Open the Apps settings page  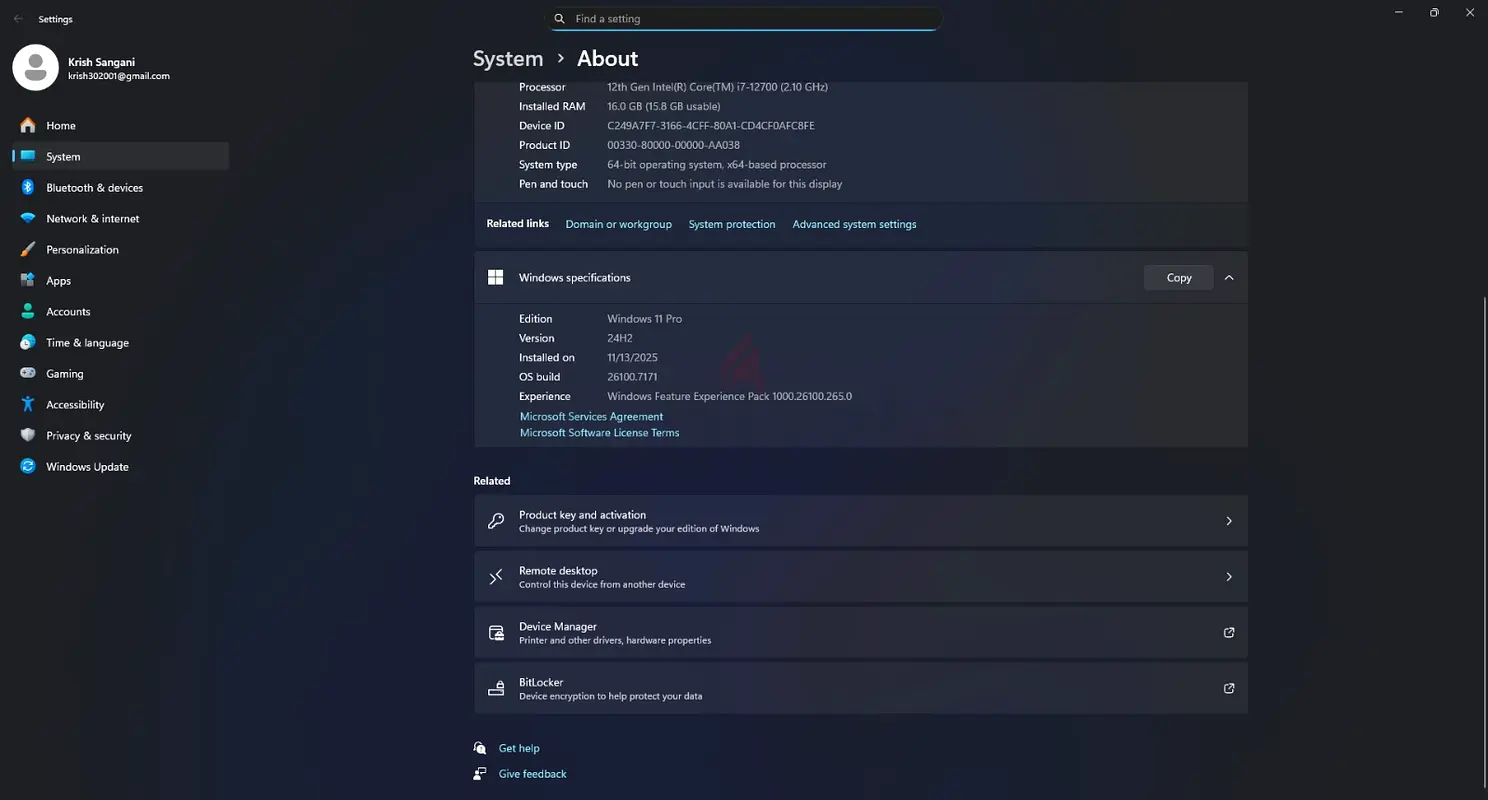(120, 280)
